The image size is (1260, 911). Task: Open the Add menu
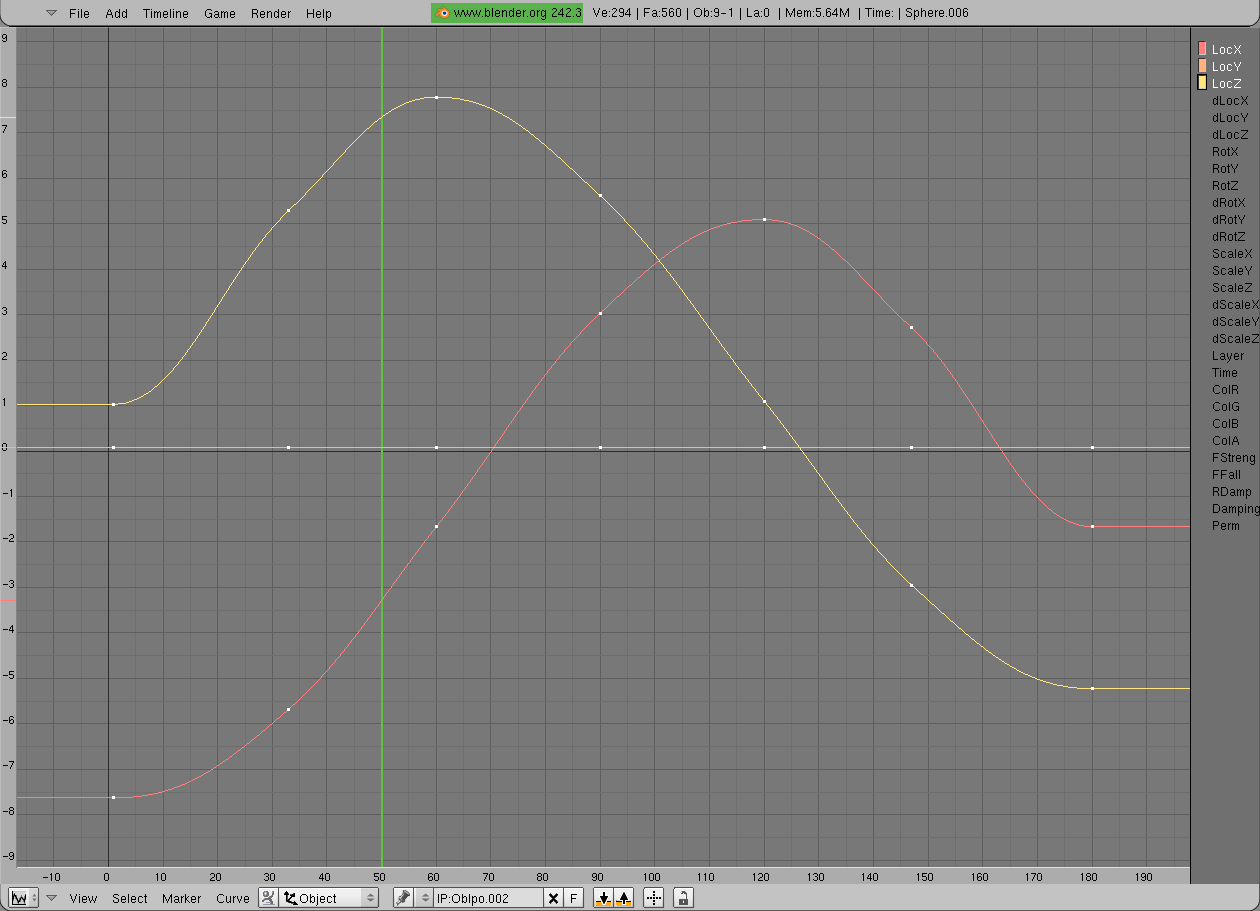click(116, 13)
